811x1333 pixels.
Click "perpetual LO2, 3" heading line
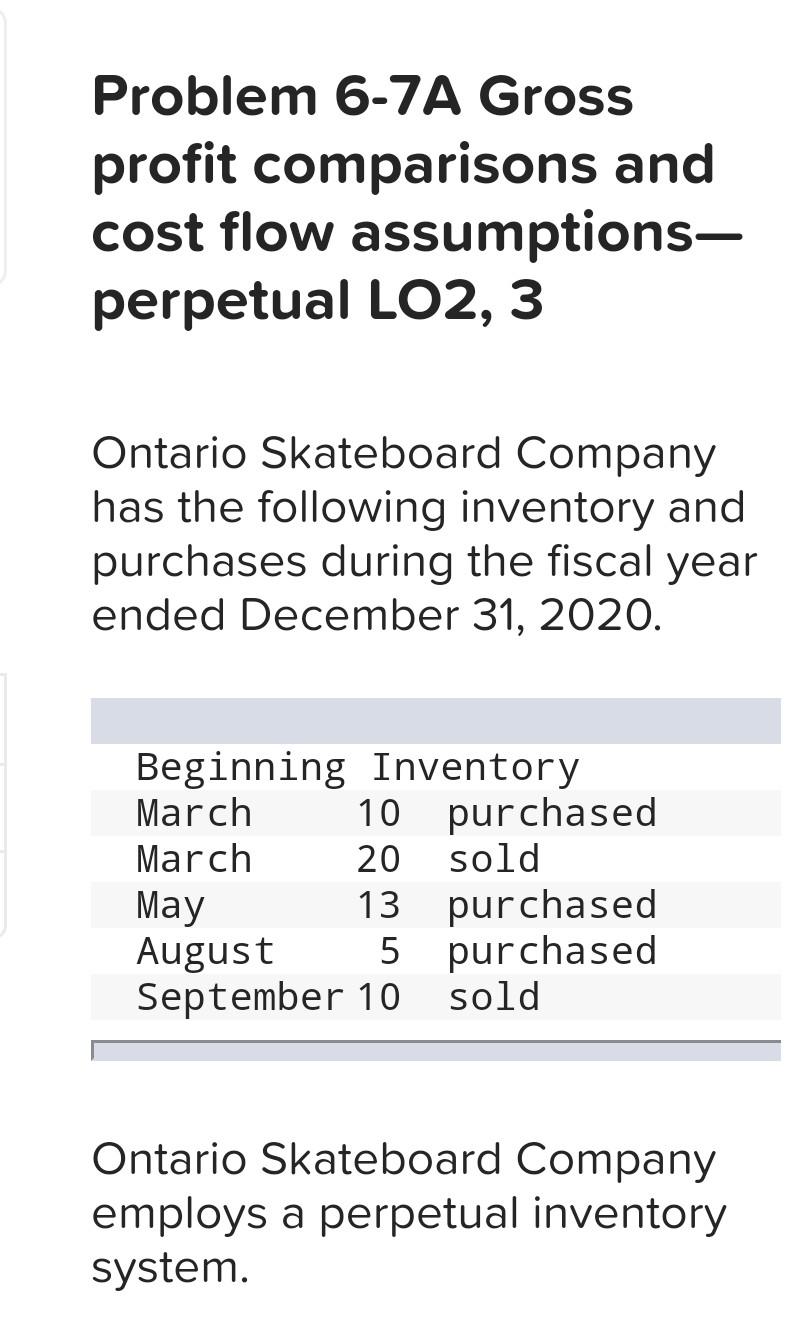317,299
